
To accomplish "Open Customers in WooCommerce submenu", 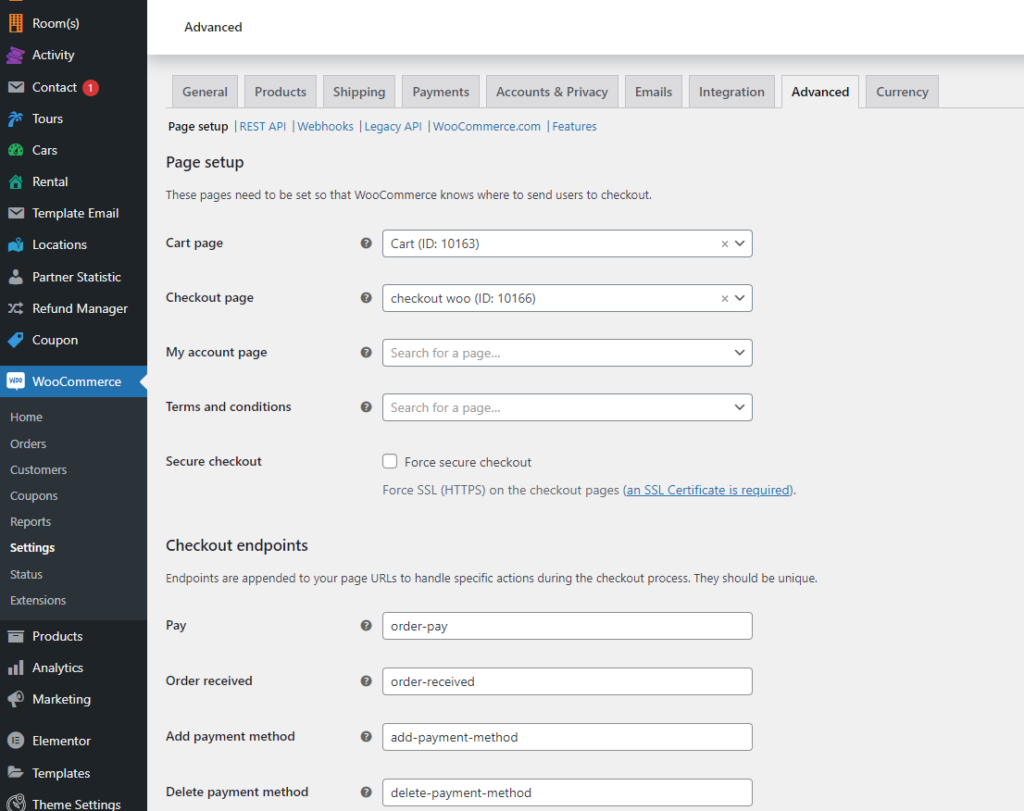I will [39, 470].
